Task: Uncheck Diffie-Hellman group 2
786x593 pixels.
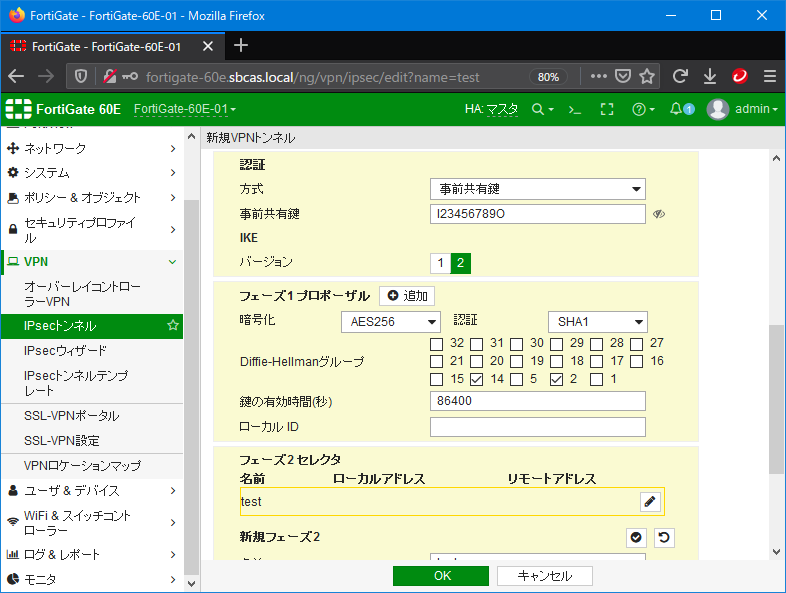Action: 556,379
